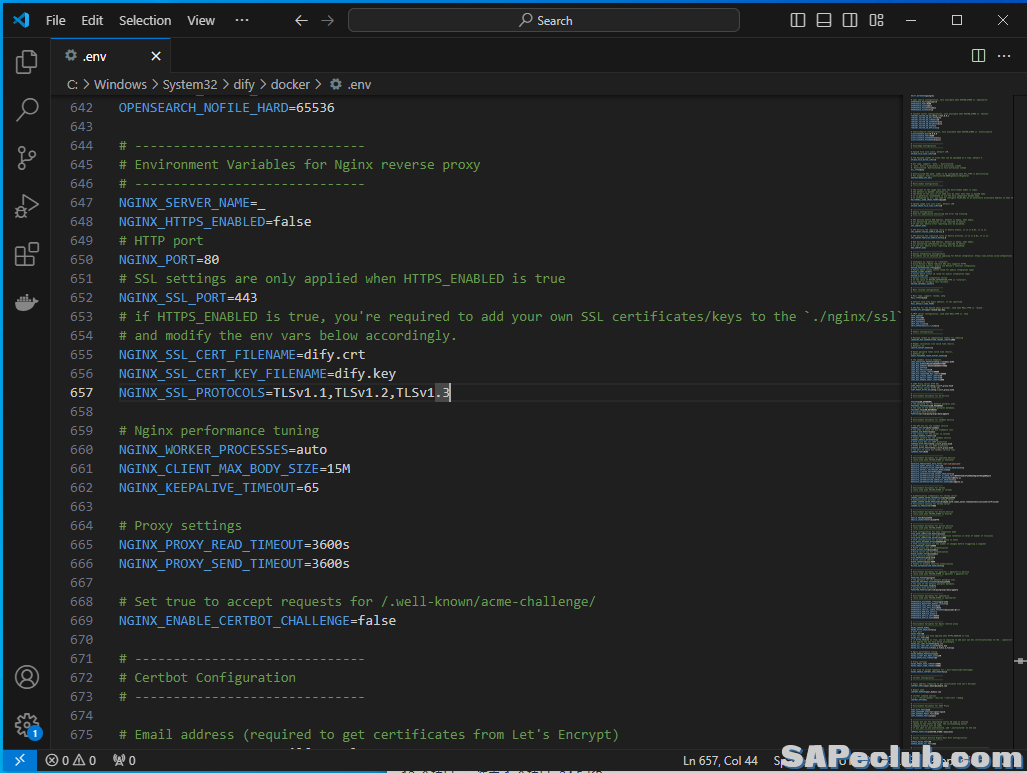Toggle the bottom panel visibility

point(824,20)
